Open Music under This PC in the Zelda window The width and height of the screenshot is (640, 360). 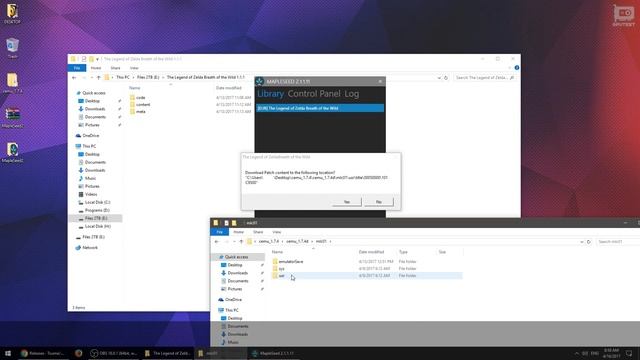(x=90, y=178)
